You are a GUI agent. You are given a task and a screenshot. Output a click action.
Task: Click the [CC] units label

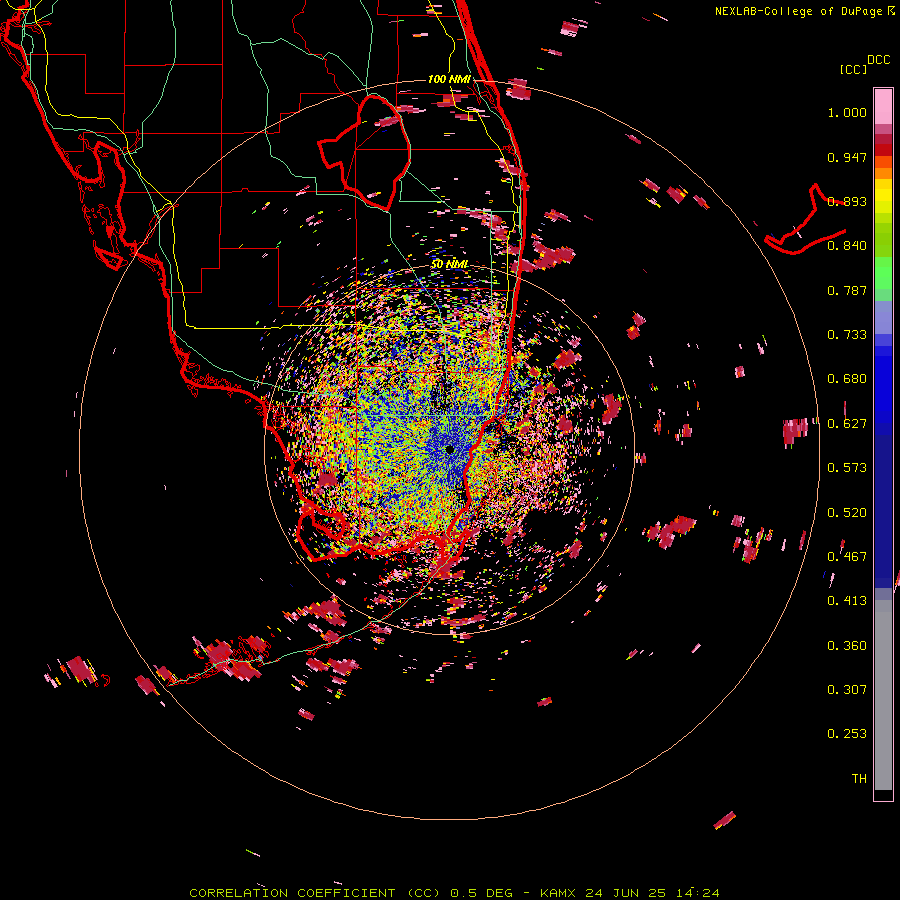point(853,69)
